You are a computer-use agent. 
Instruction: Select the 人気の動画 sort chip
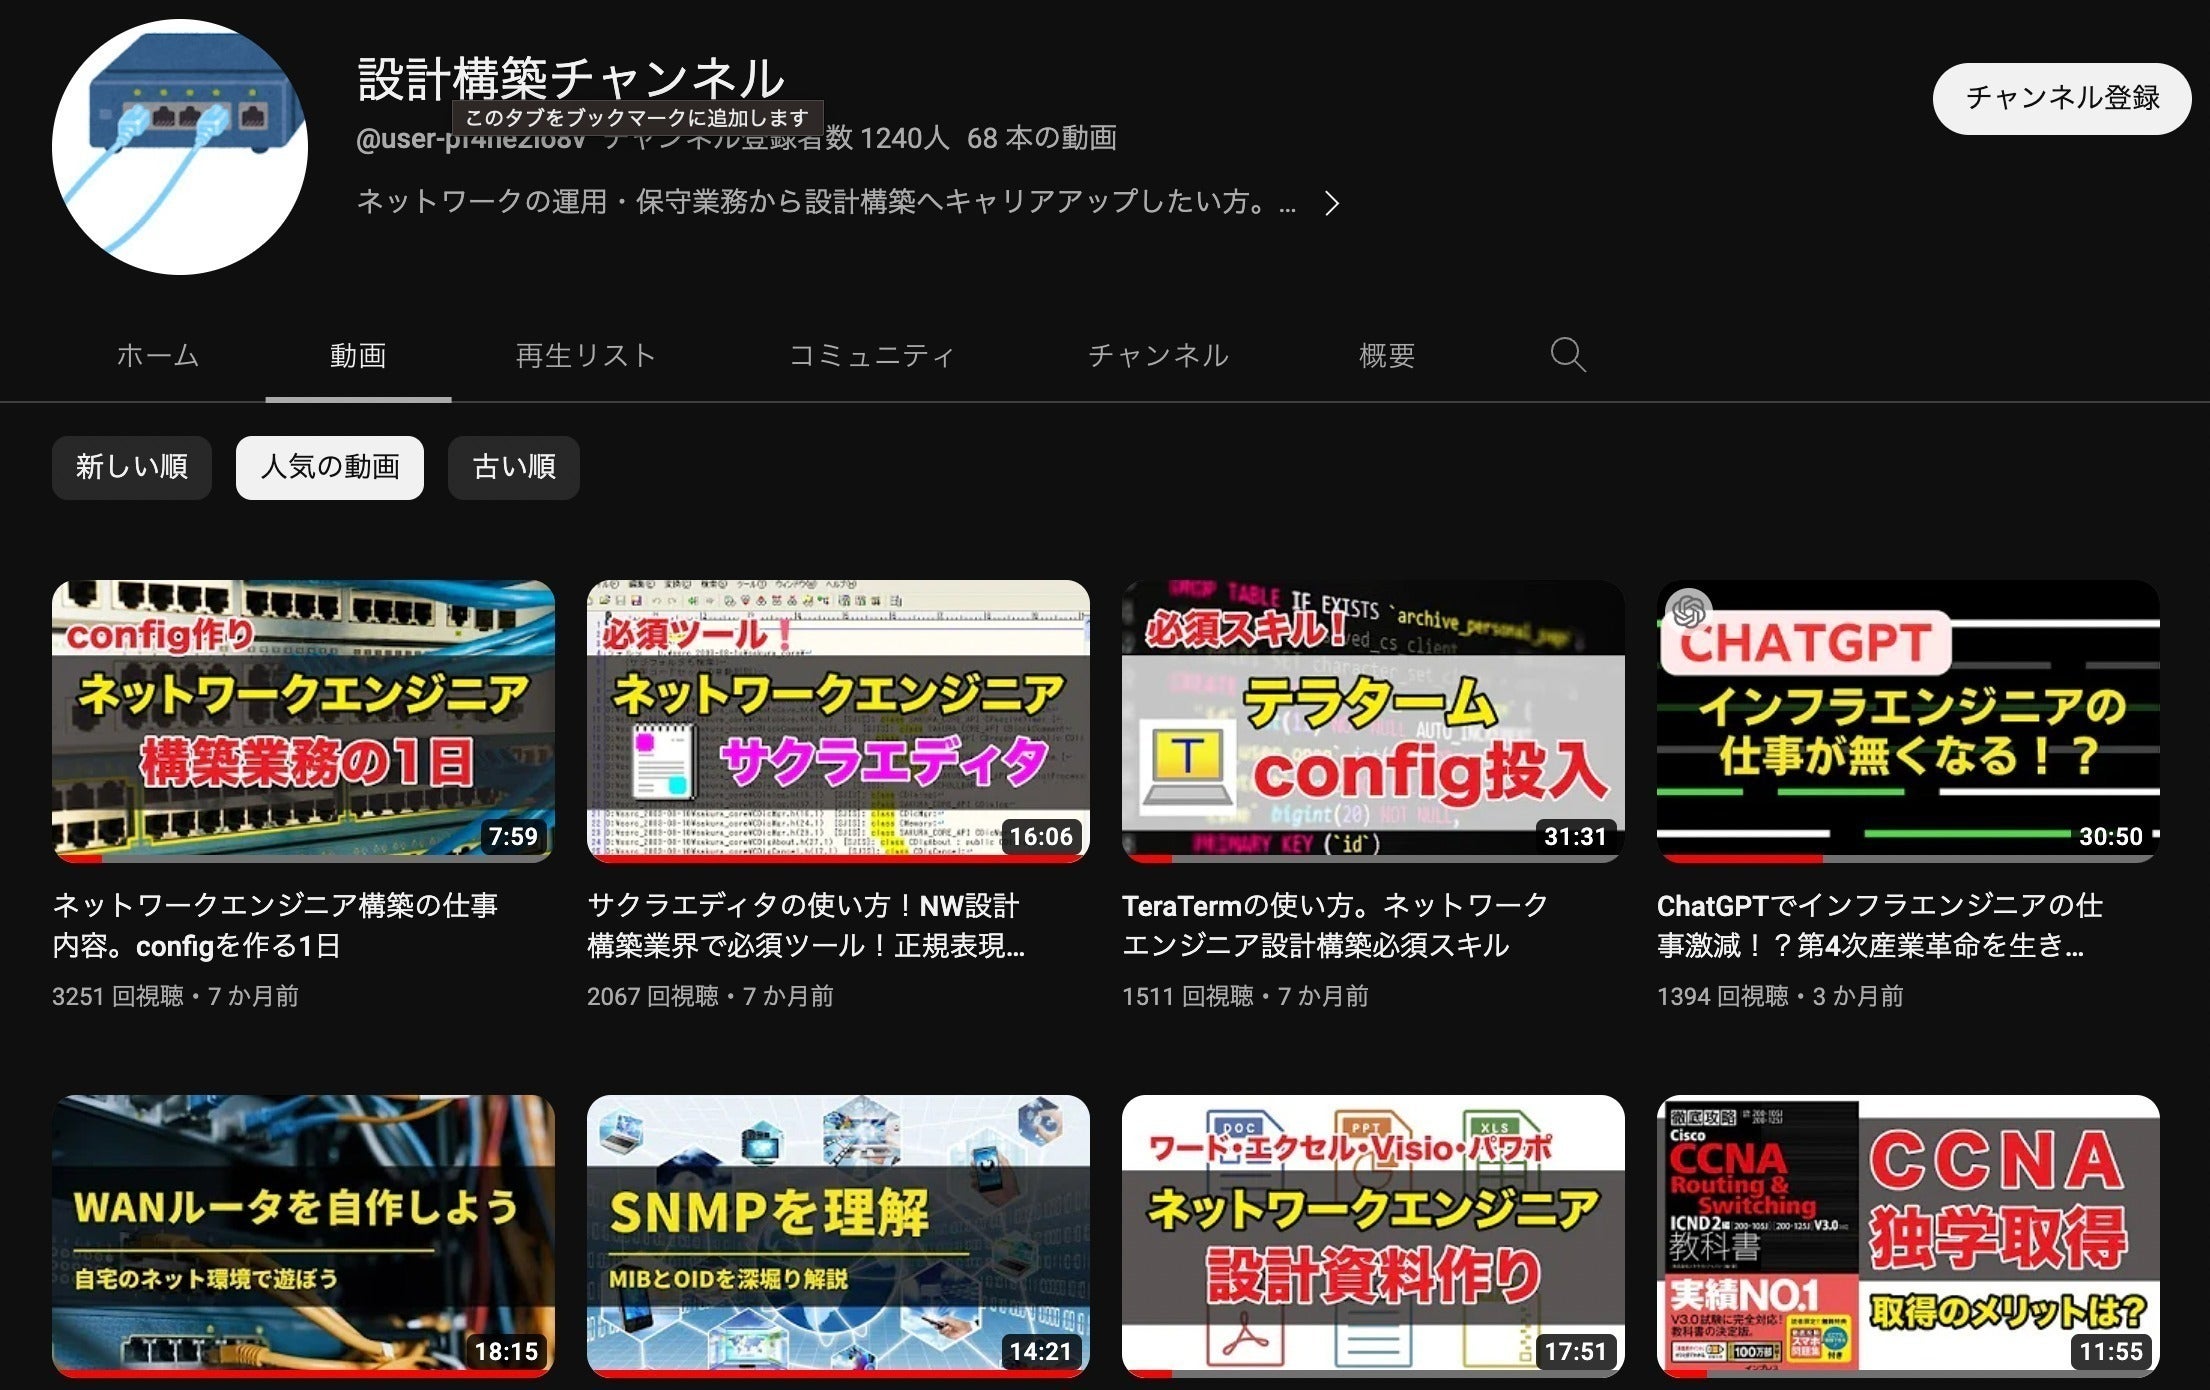tap(329, 467)
